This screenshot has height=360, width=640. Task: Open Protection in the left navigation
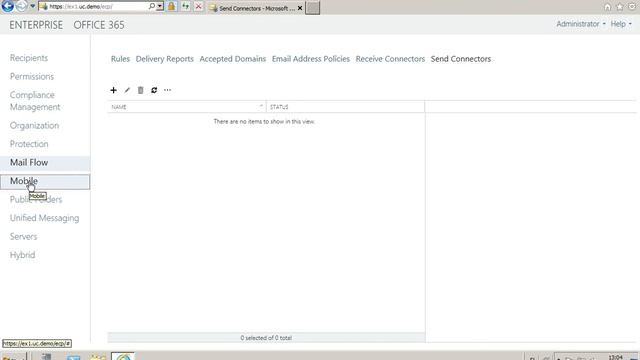point(29,144)
